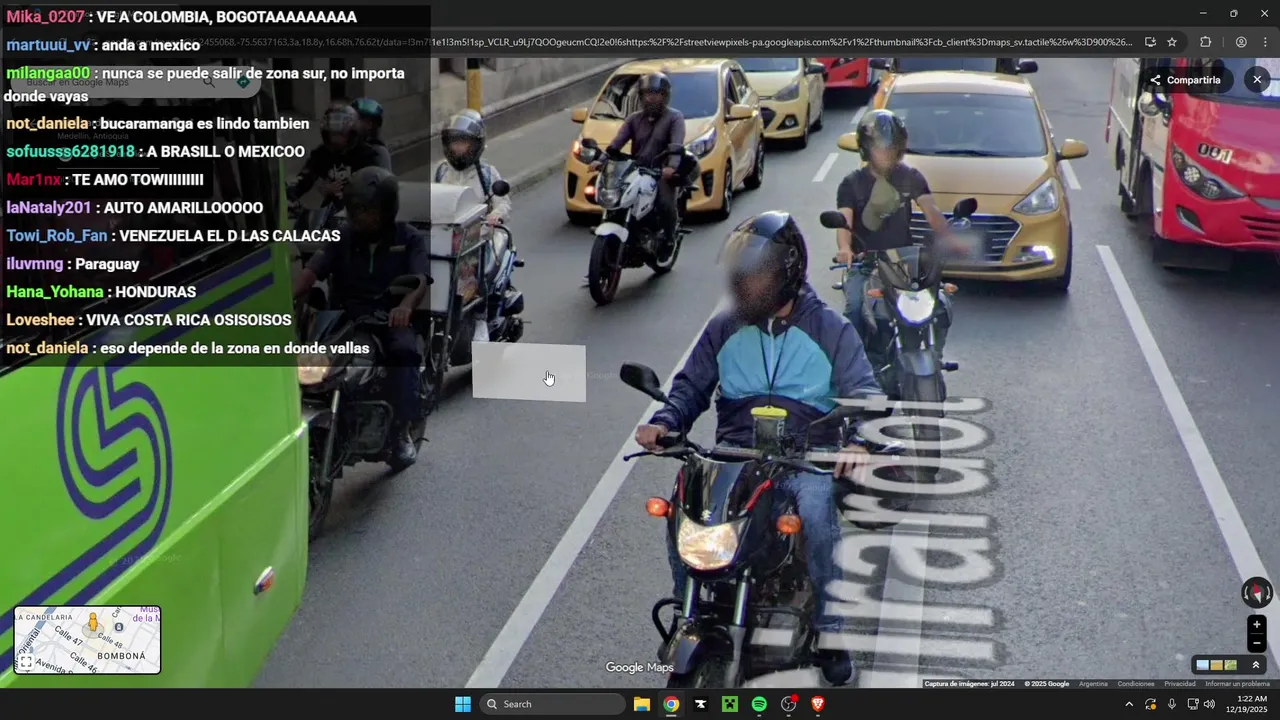The image size is (1280, 720).
Task: Click Loveshee chat message
Action: (x=148, y=320)
